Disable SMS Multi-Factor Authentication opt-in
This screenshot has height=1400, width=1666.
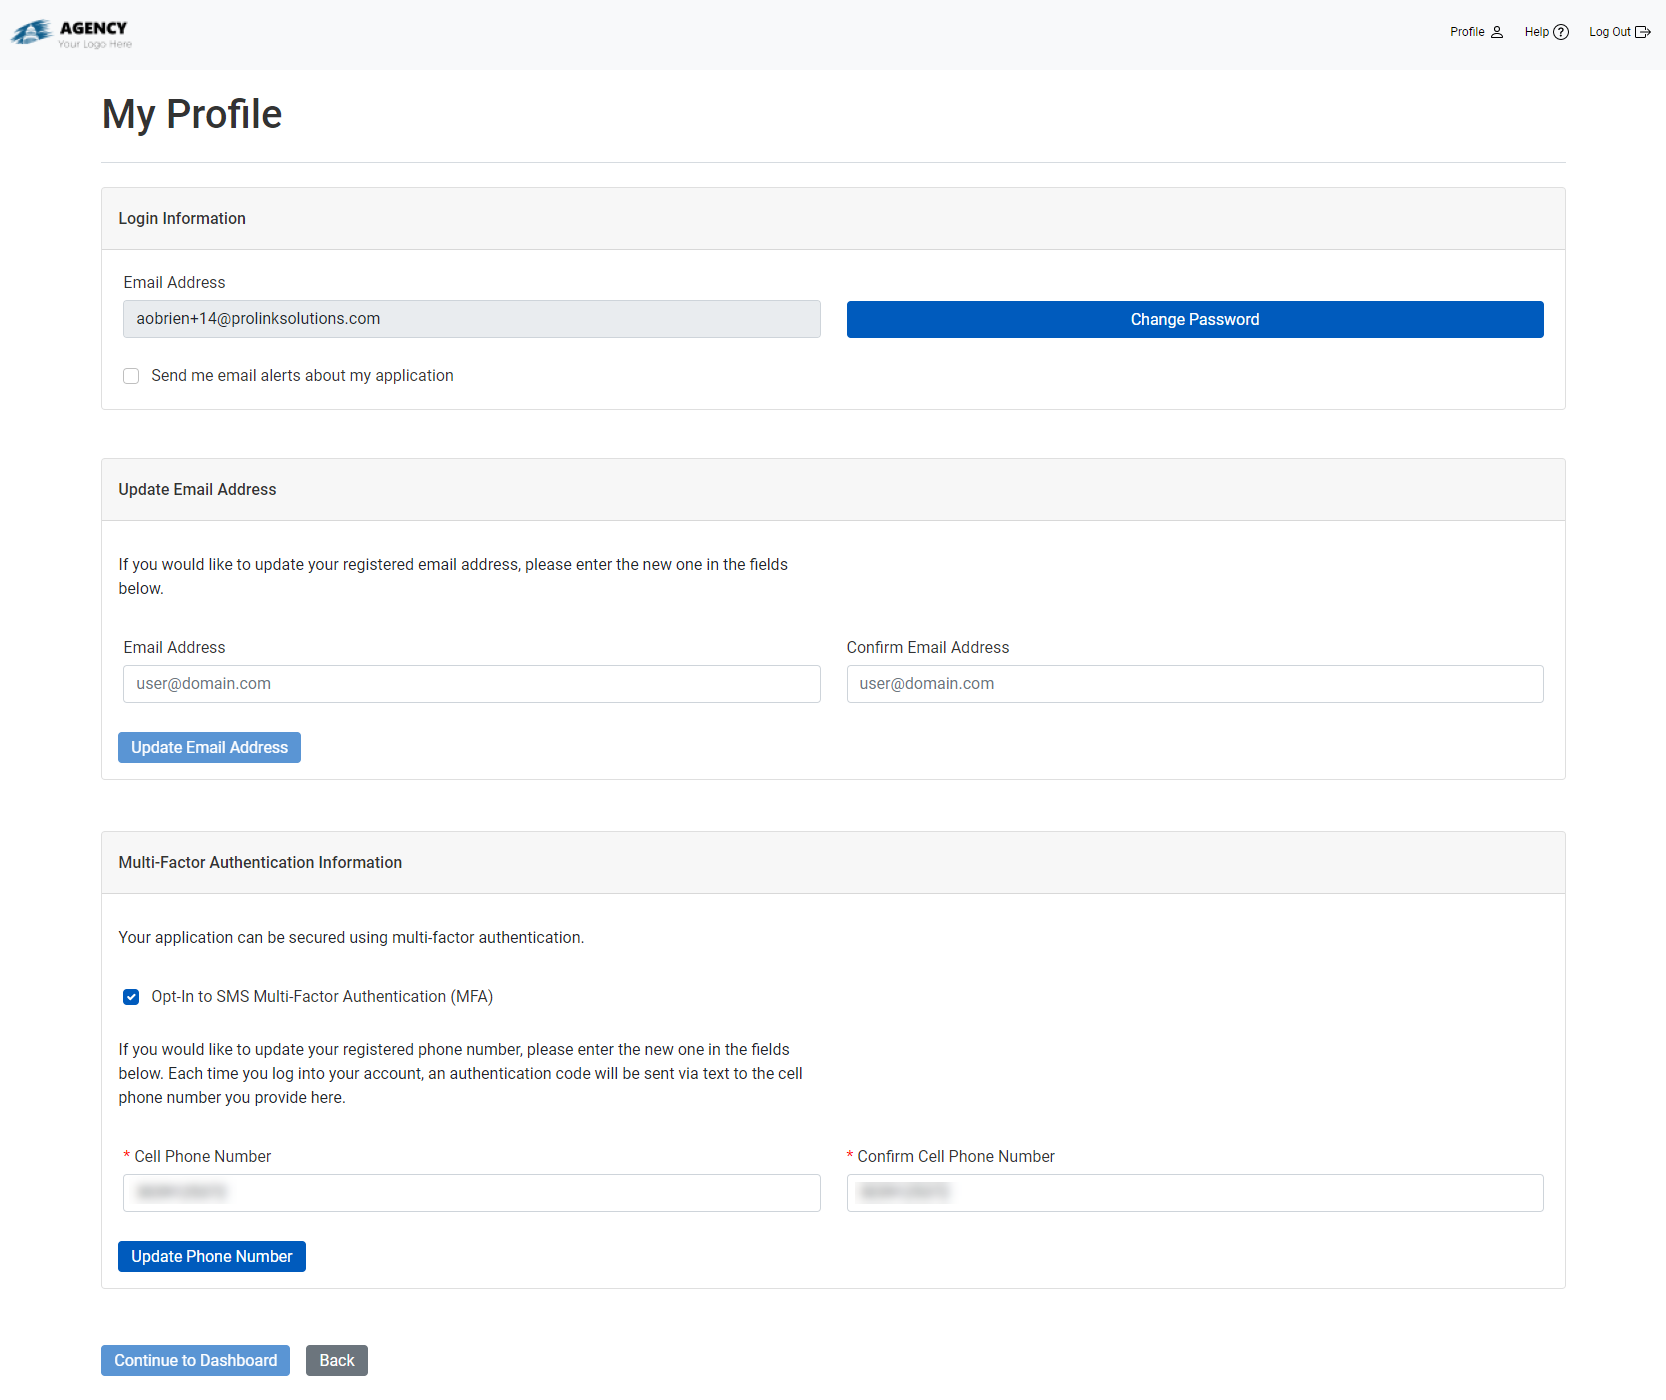click(131, 997)
